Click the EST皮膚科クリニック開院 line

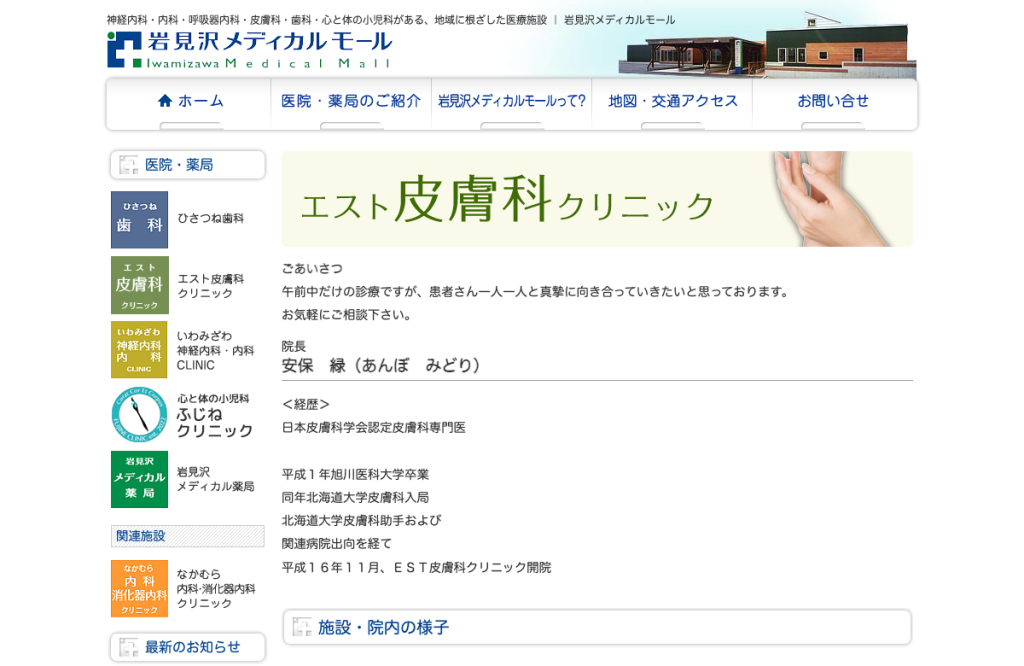pos(417,567)
